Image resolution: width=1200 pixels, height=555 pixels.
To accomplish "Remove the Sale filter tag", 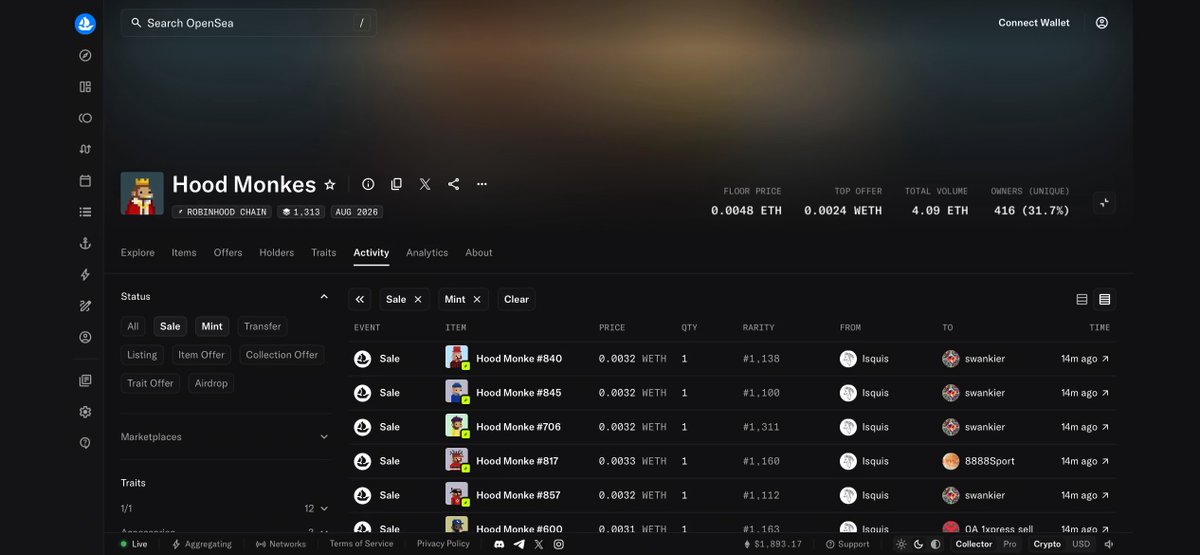I will 418,299.
